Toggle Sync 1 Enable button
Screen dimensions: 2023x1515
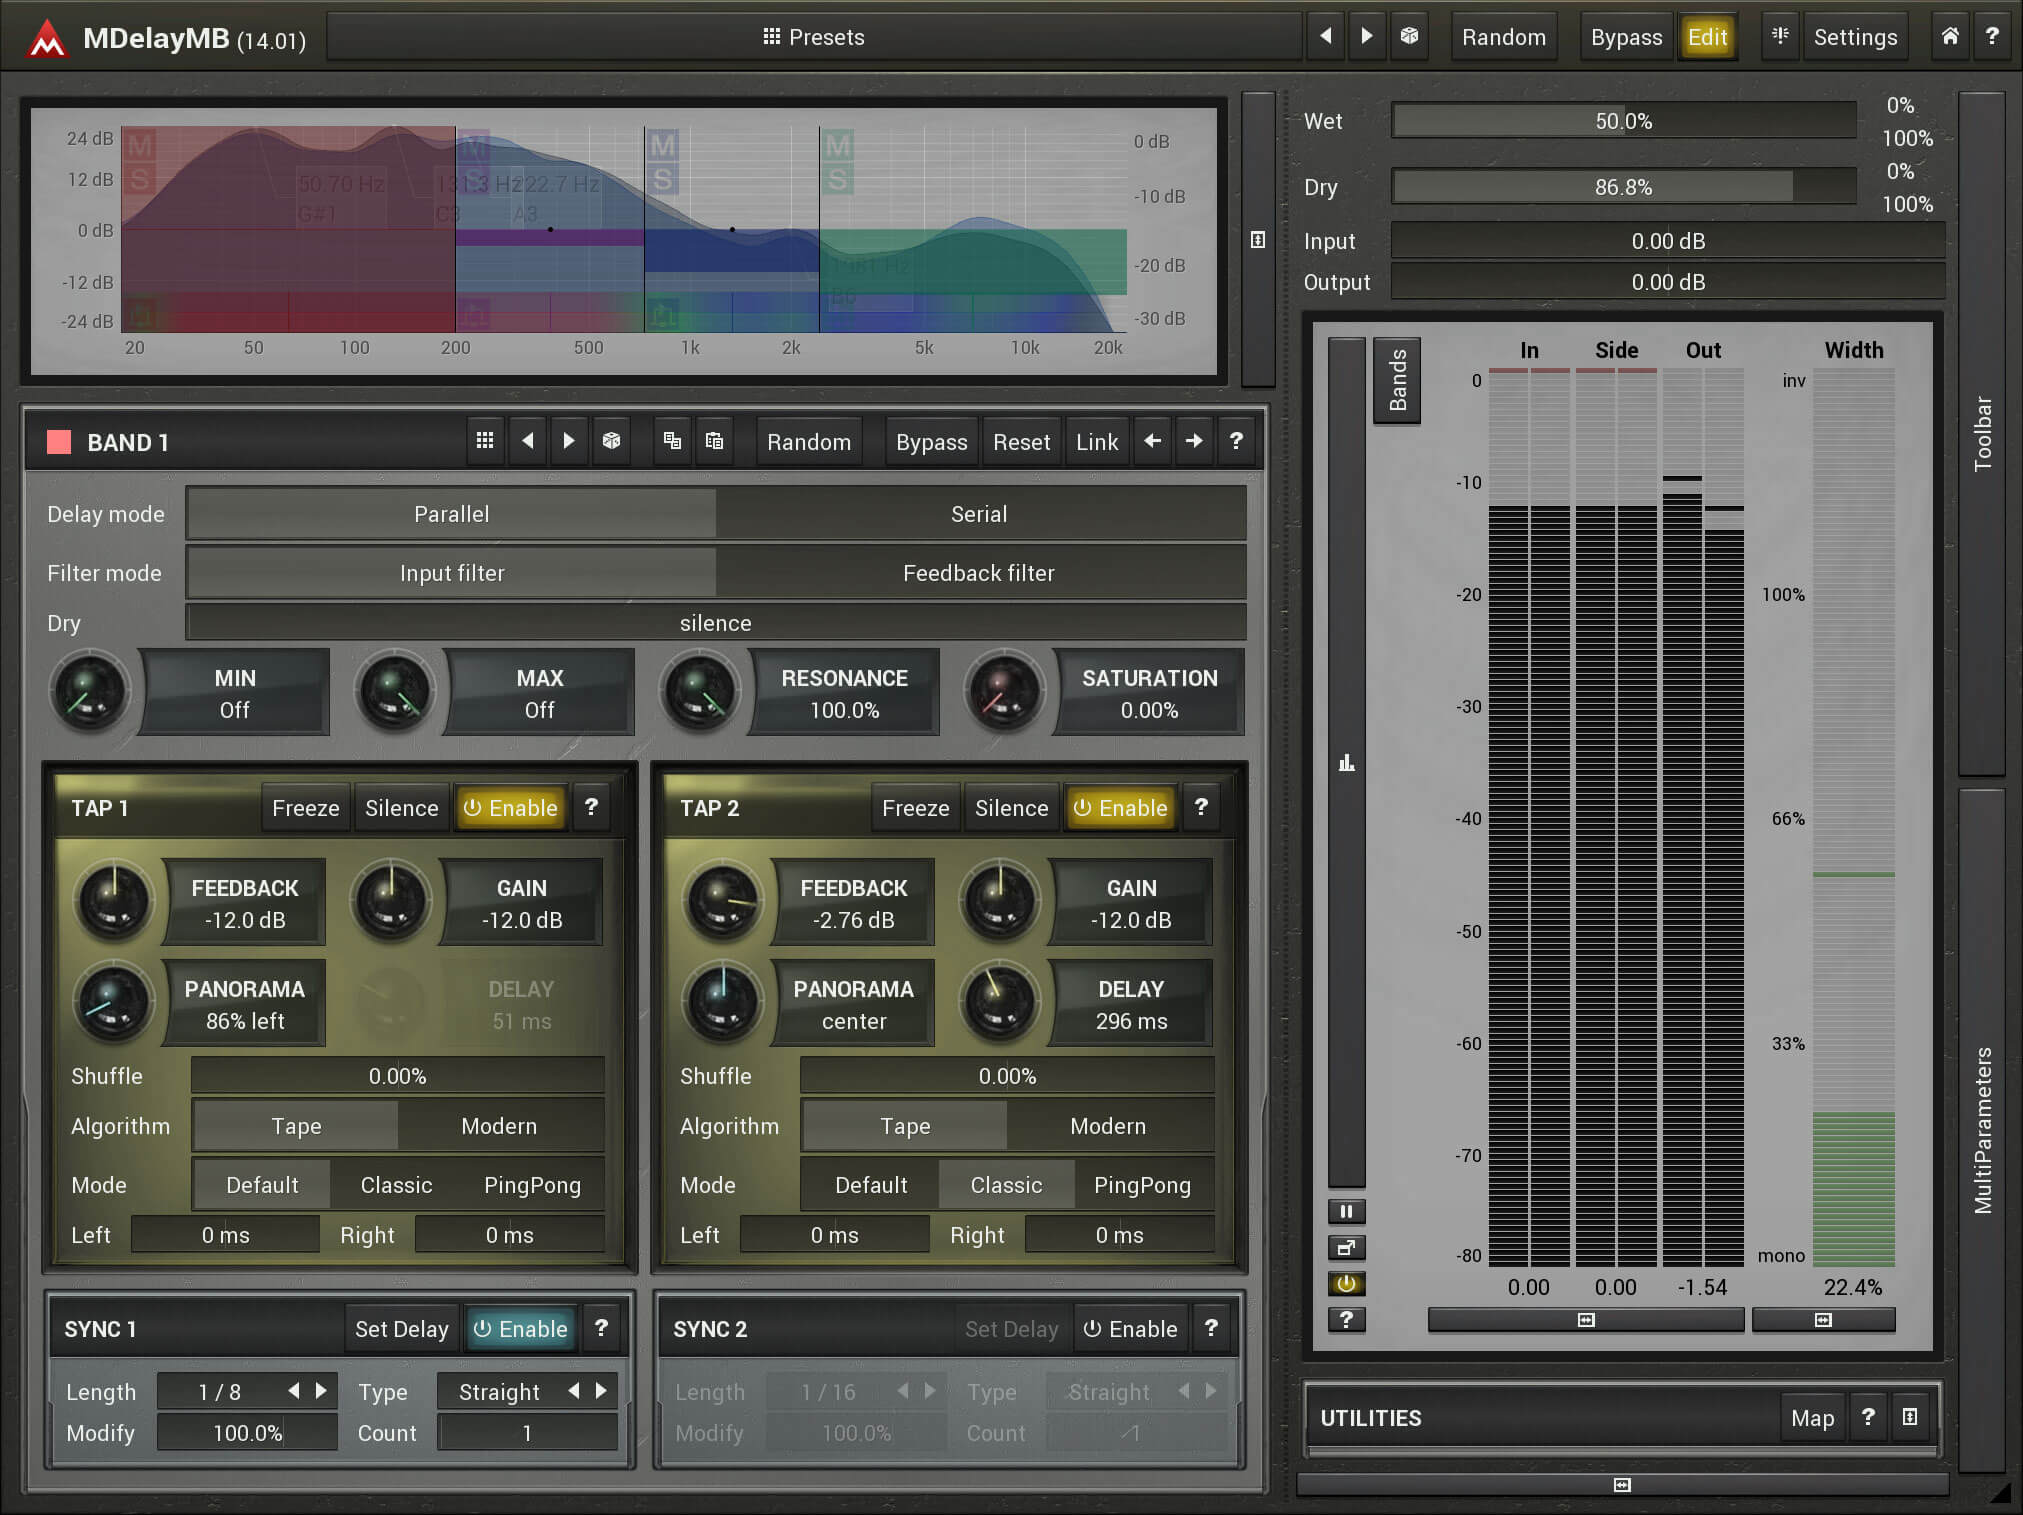pos(521,1329)
